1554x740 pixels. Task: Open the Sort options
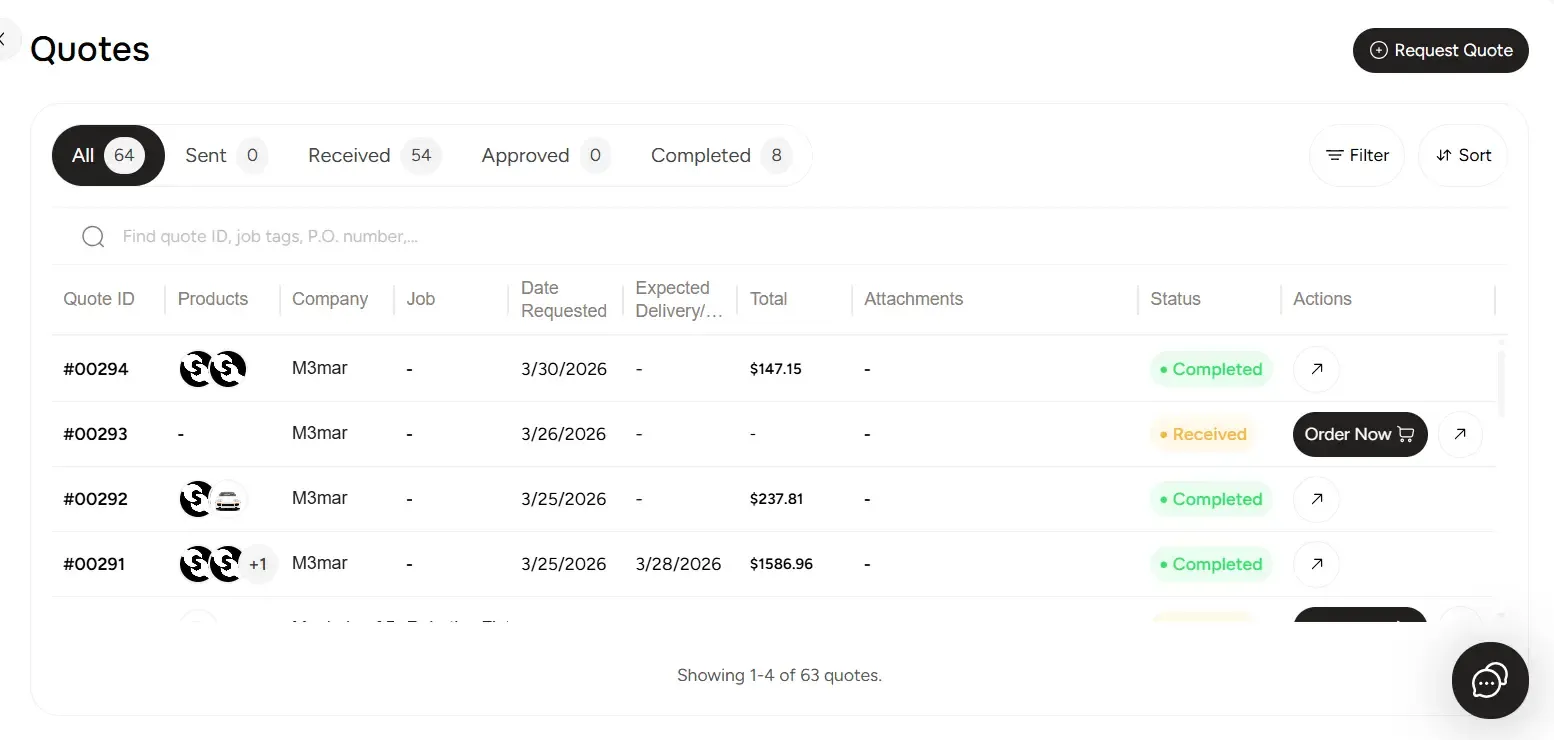click(x=1462, y=155)
